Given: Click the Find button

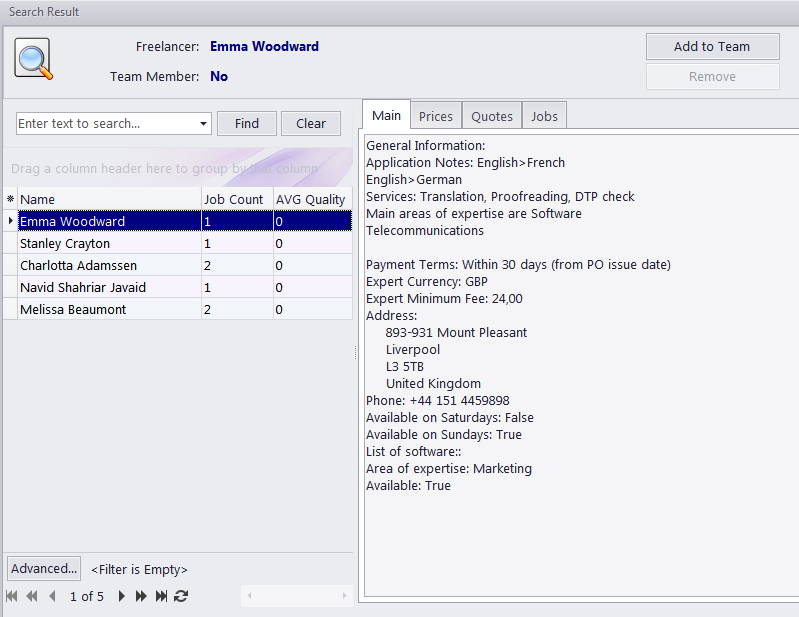Looking at the screenshot, I should pyautogui.click(x=247, y=123).
